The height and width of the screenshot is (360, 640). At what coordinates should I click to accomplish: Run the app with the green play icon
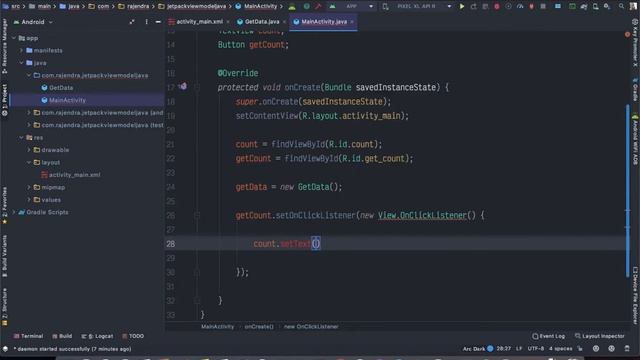tap(462, 7)
